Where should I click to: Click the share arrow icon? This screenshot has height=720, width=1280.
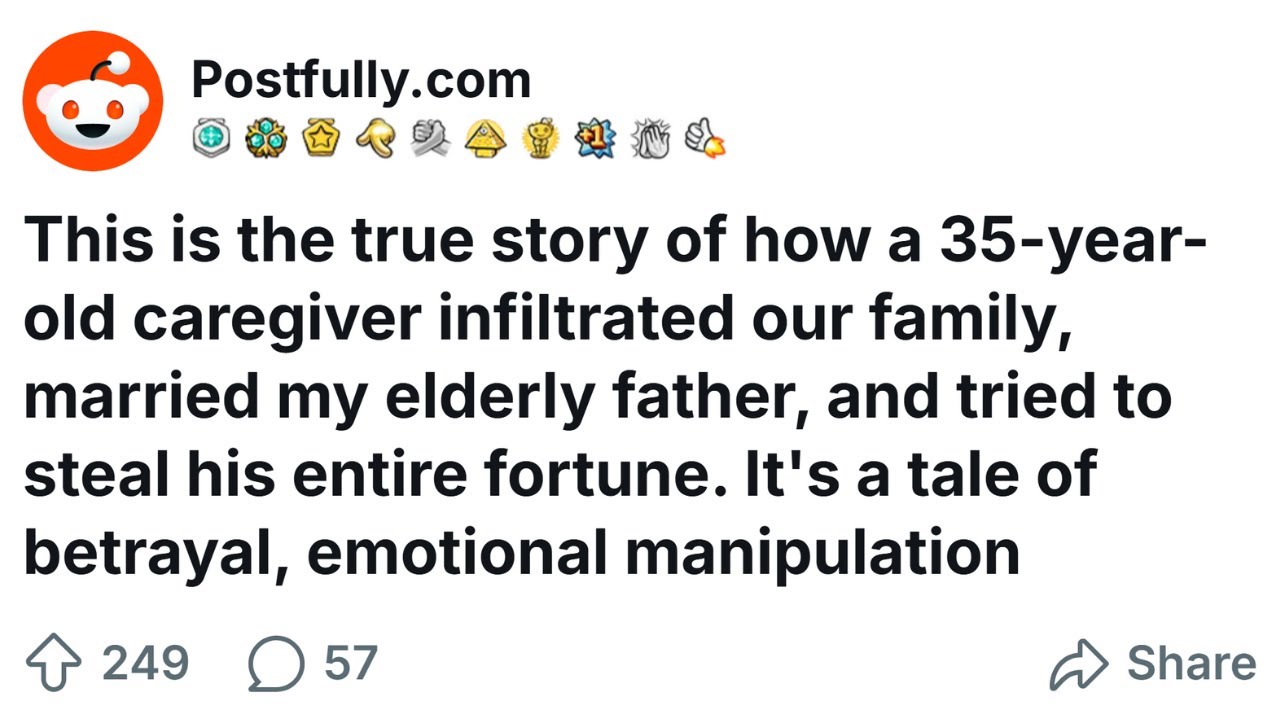(x=1079, y=665)
